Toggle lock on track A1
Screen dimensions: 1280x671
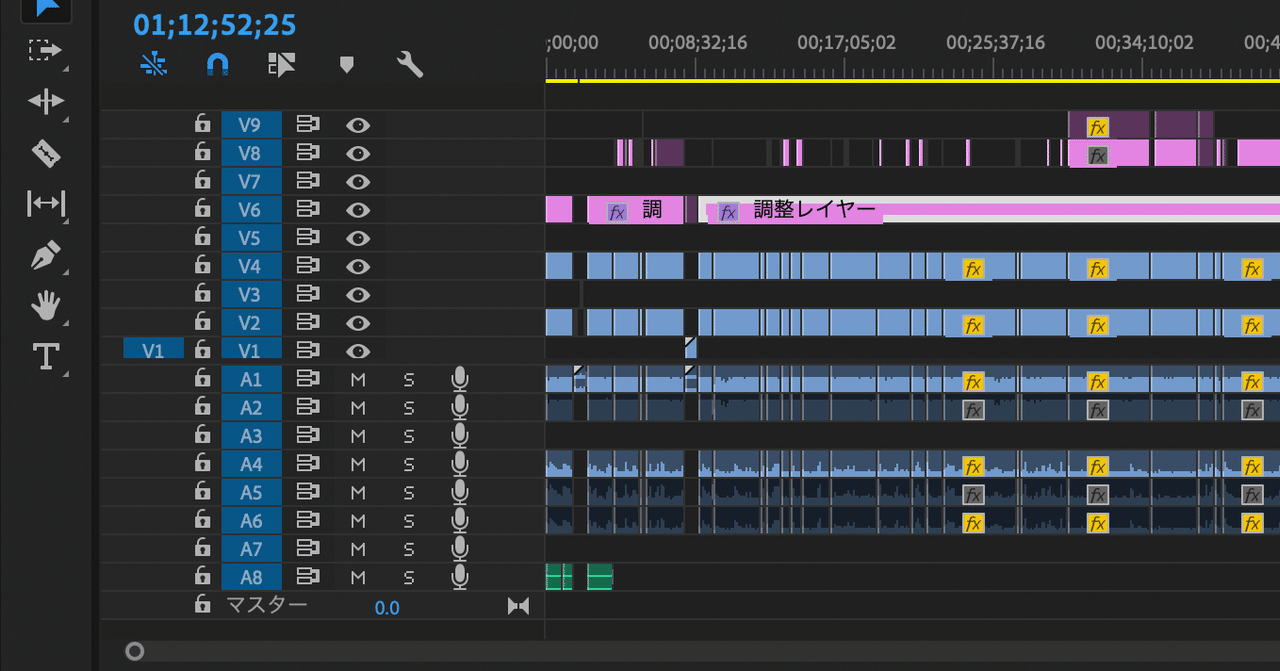pos(202,378)
